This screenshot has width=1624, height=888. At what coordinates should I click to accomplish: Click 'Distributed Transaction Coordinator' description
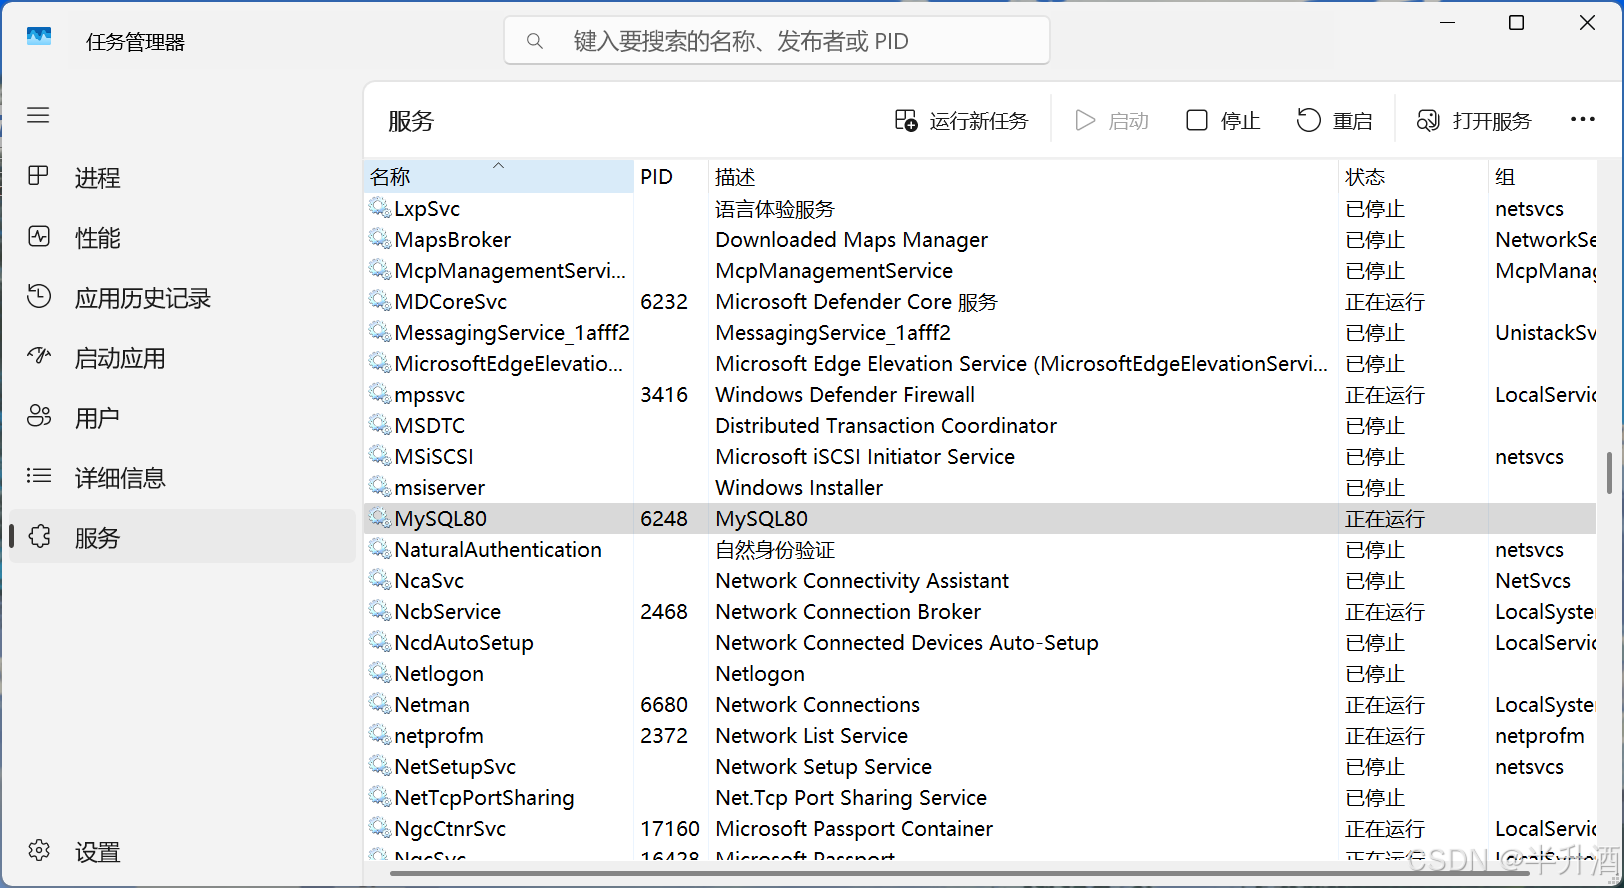pyautogui.click(x=886, y=426)
